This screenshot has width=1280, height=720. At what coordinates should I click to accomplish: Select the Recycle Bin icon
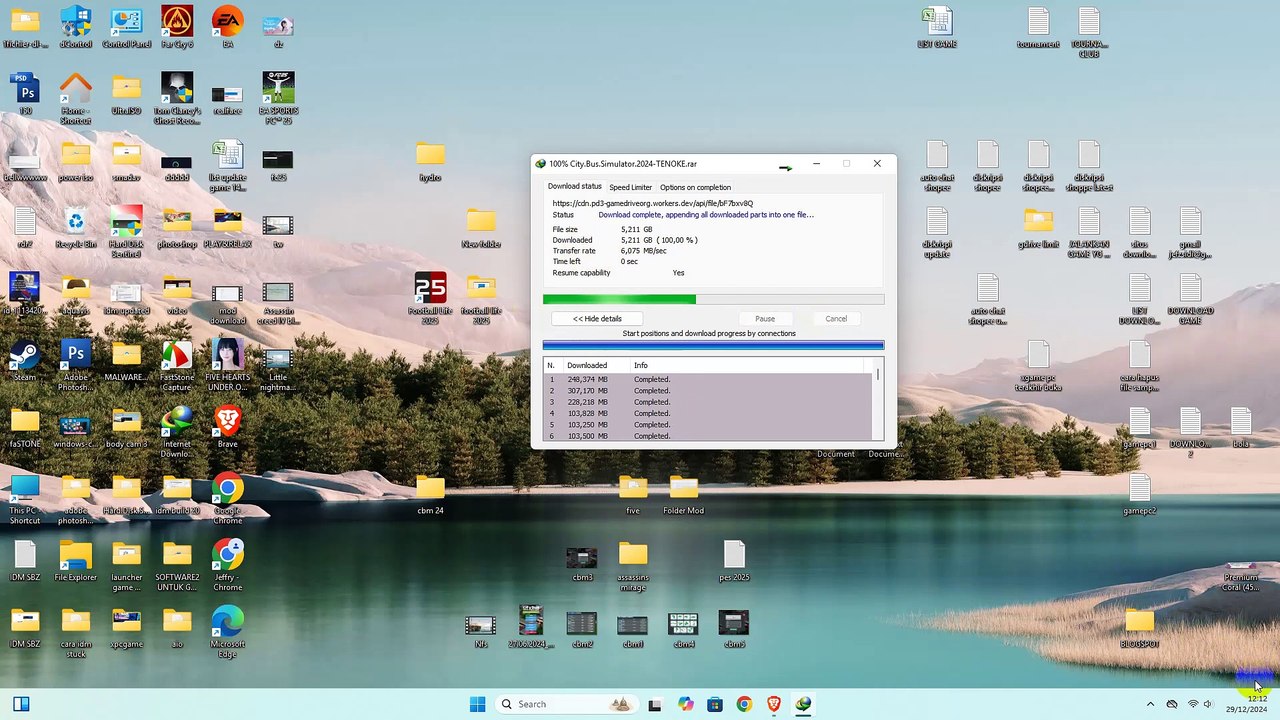75,227
